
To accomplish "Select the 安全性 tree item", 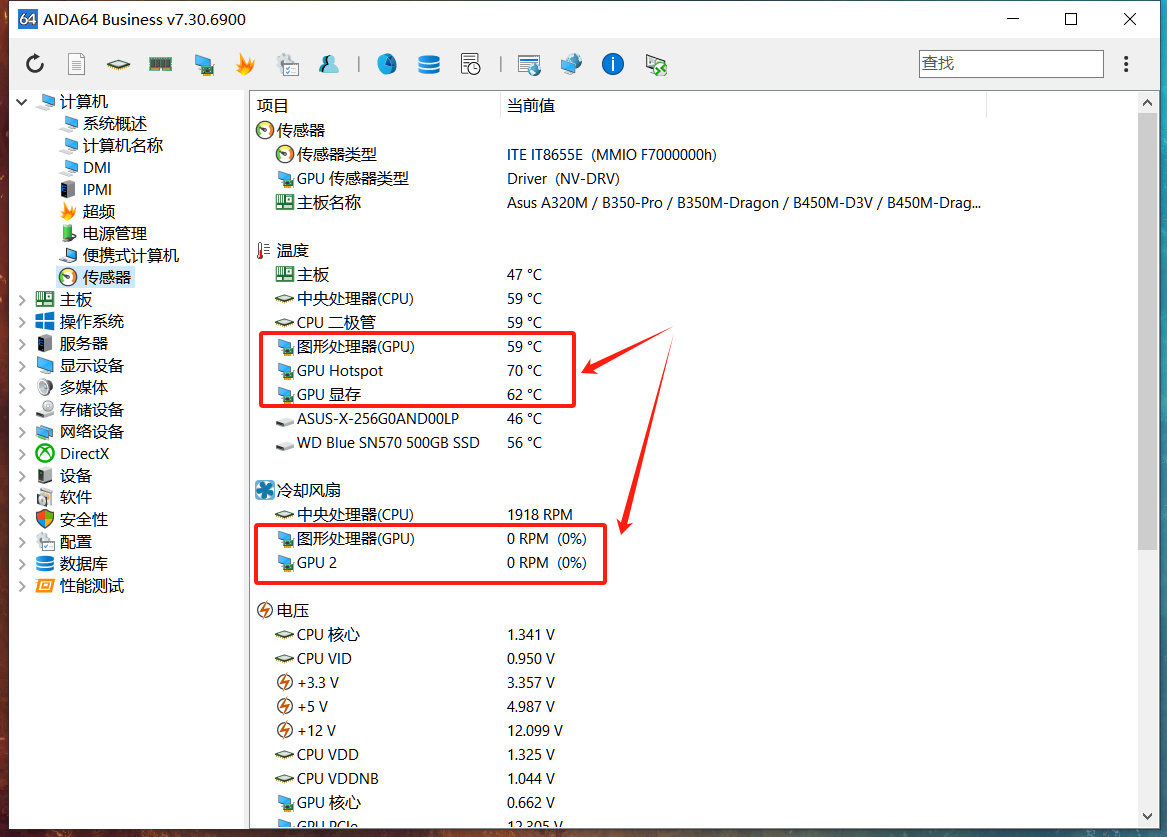I will click(x=83, y=519).
